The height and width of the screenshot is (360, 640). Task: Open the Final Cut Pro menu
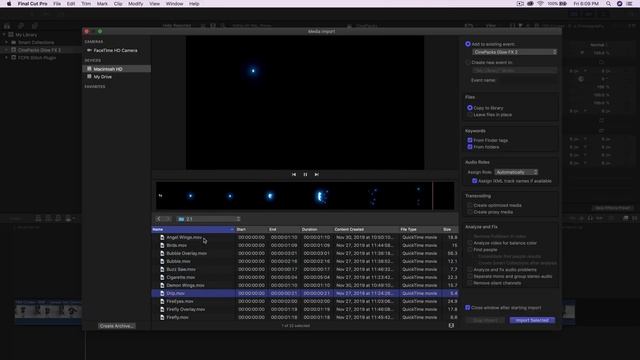pyautogui.click(x=33, y=4)
